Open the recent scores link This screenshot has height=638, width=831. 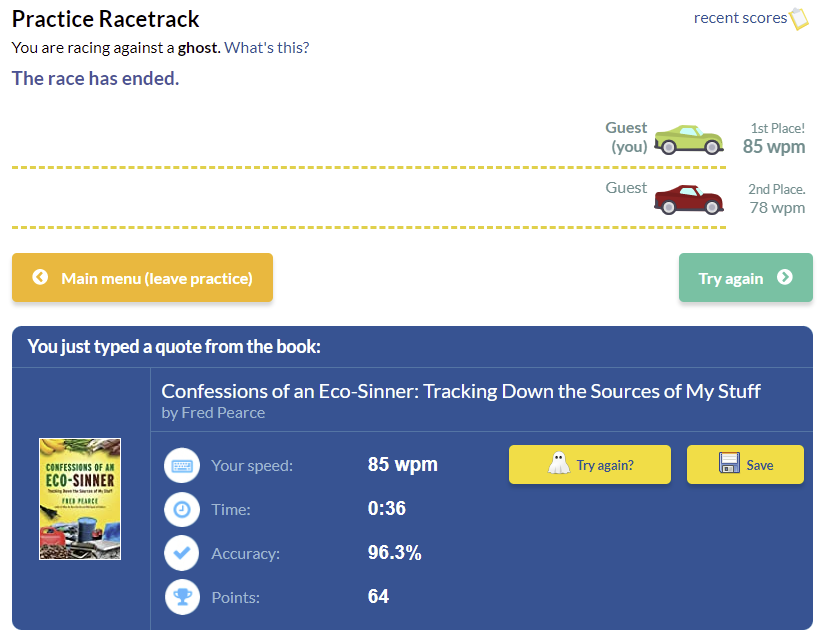(x=740, y=18)
